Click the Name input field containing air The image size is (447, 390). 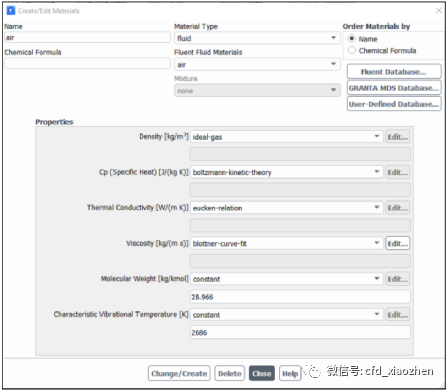point(87,37)
